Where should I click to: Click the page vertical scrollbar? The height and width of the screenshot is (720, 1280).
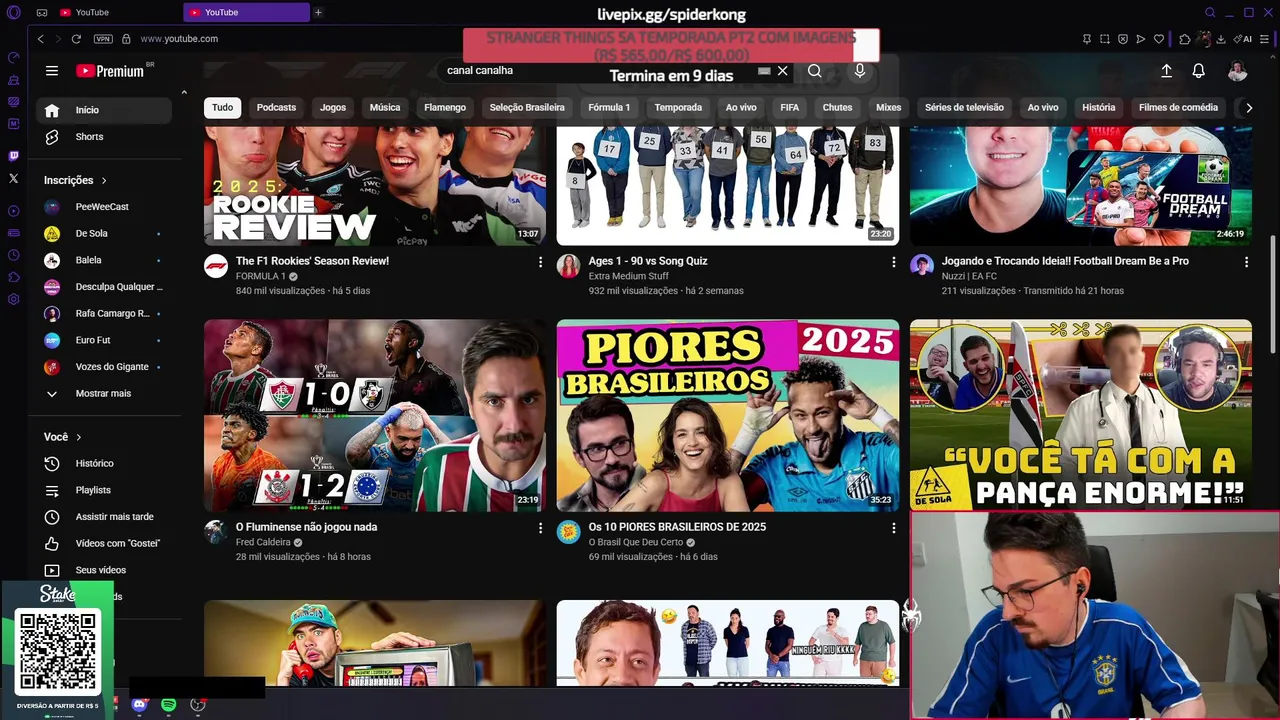pyautogui.click(x=1273, y=292)
